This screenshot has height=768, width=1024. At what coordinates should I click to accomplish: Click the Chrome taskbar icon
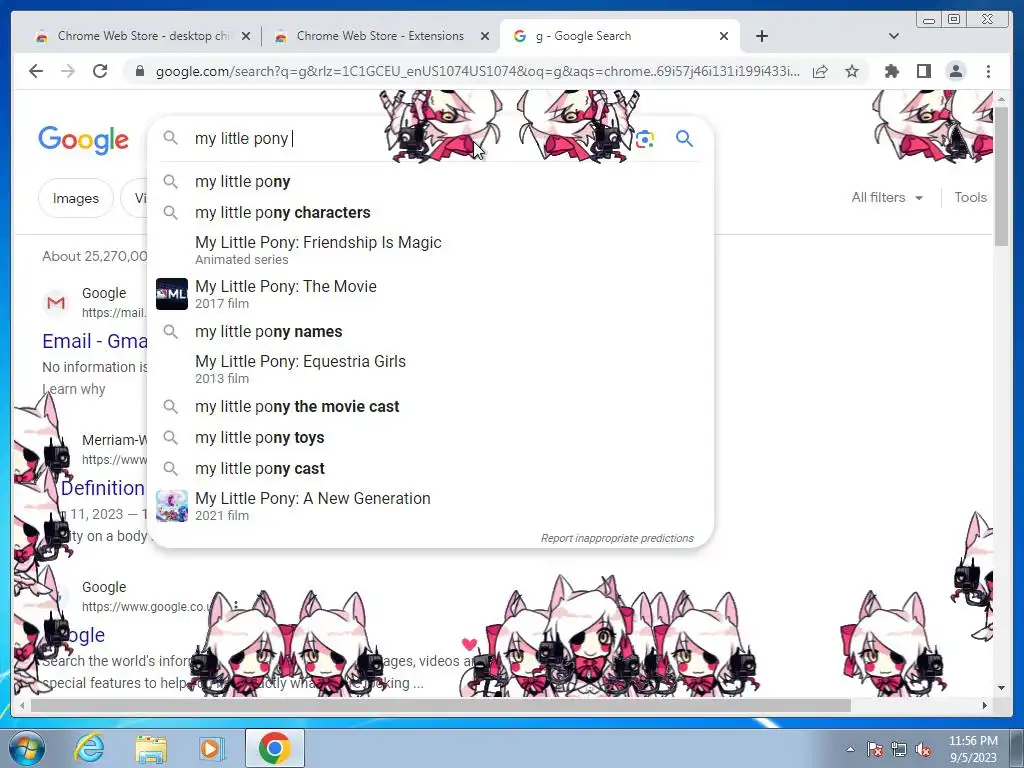coord(274,748)
